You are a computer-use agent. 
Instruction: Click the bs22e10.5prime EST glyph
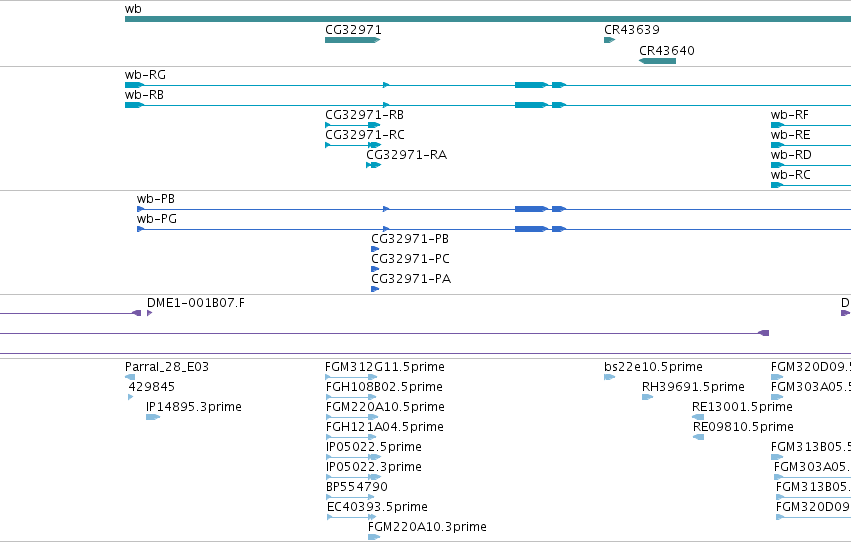[x=609, y=377]
